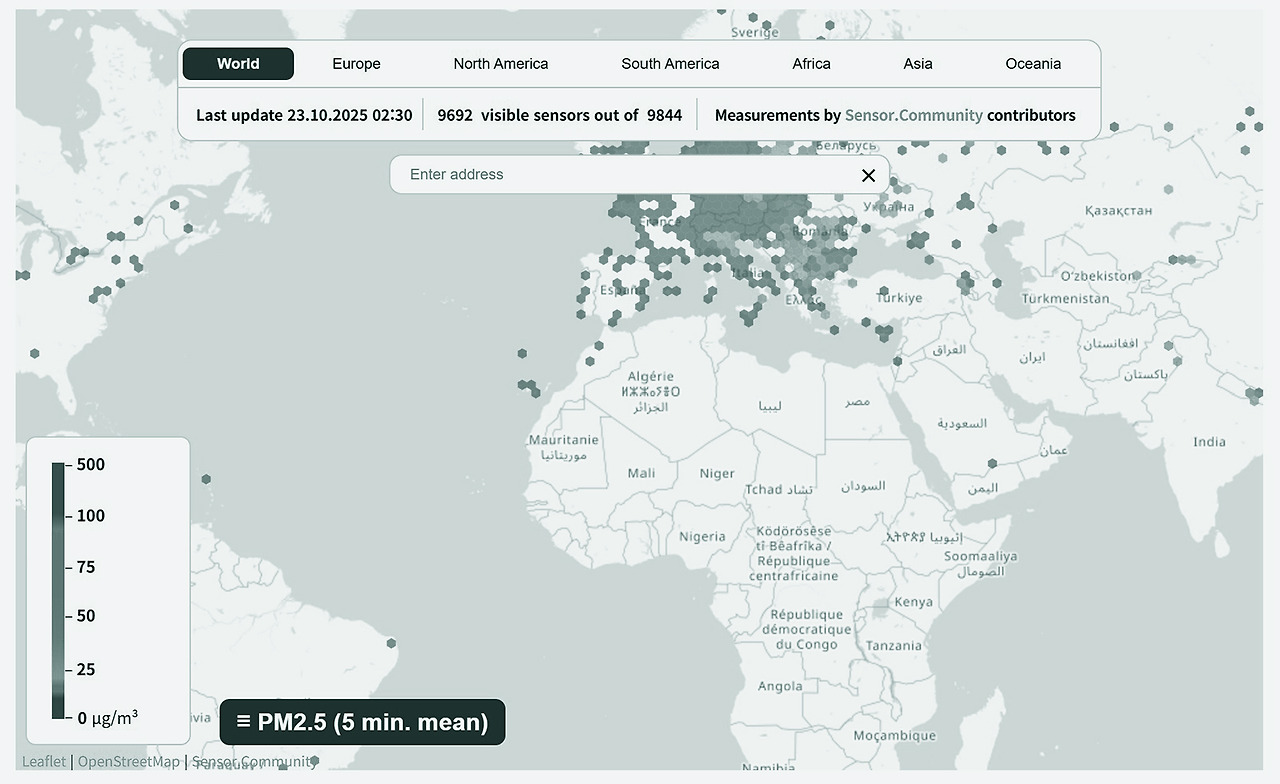1280x784 pixels.
Task: Pick the 25 value on the legend
Action: tap(86, 669)
